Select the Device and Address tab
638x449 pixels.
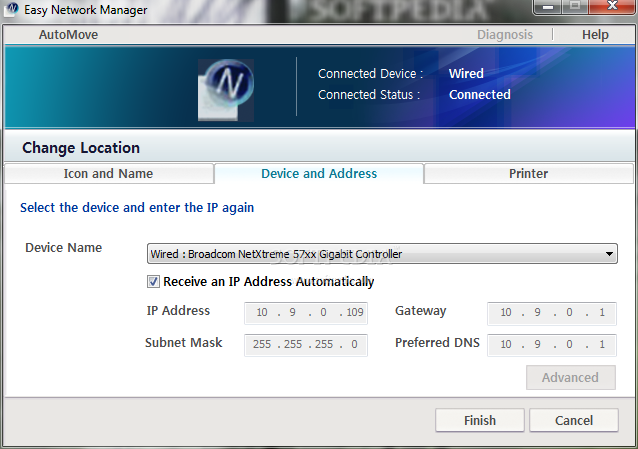click(319, 173)
